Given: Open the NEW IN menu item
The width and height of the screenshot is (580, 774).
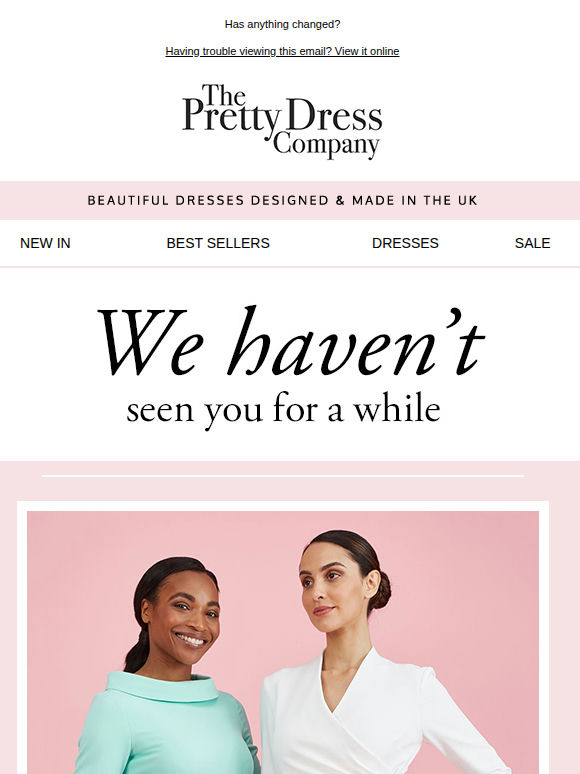Looking at the screenshot, I should [45, 243].
